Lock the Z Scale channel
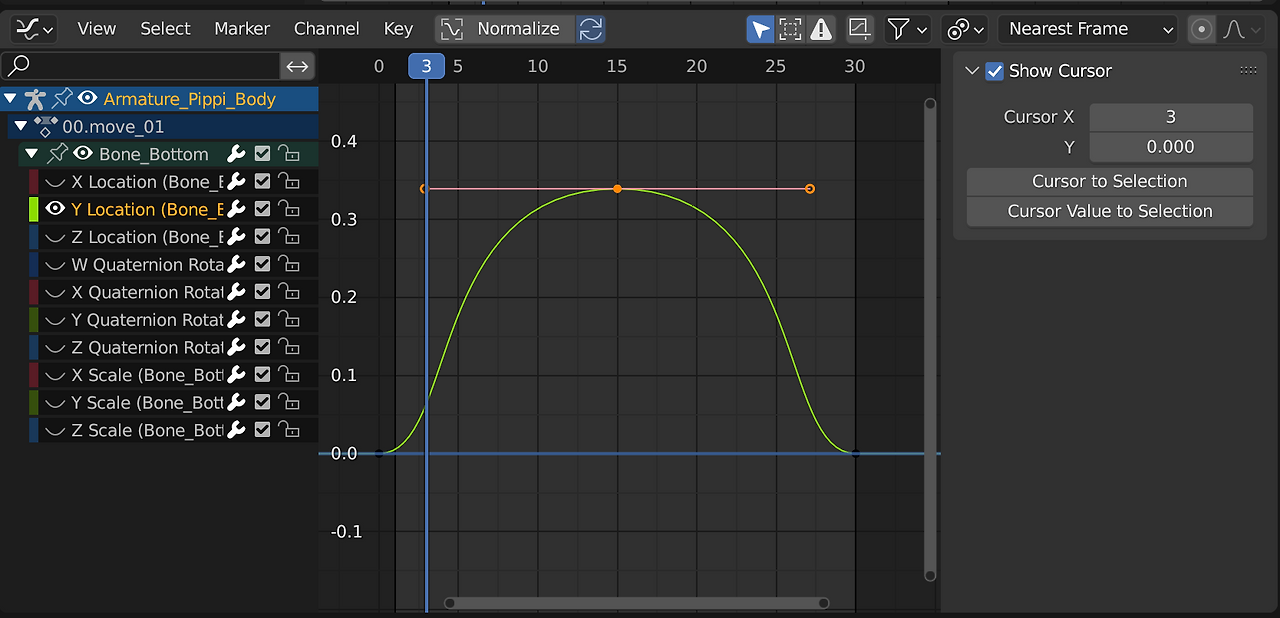Viewport: 1280px width, 618px height. [x=289, y=430]
